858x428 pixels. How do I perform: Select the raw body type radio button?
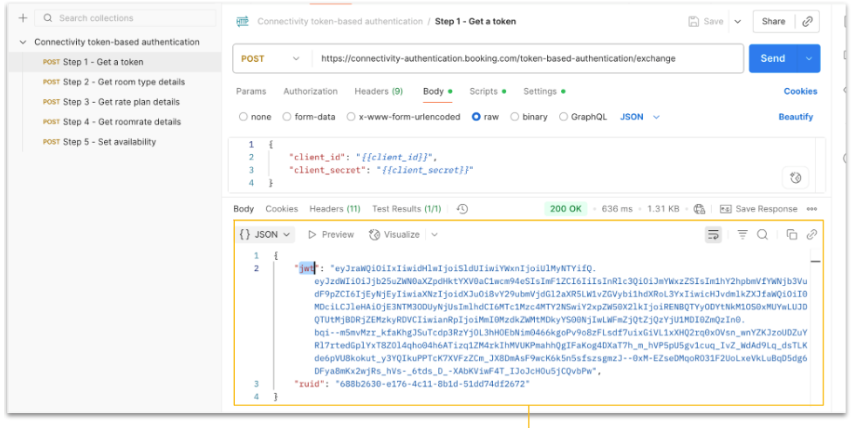476,117
